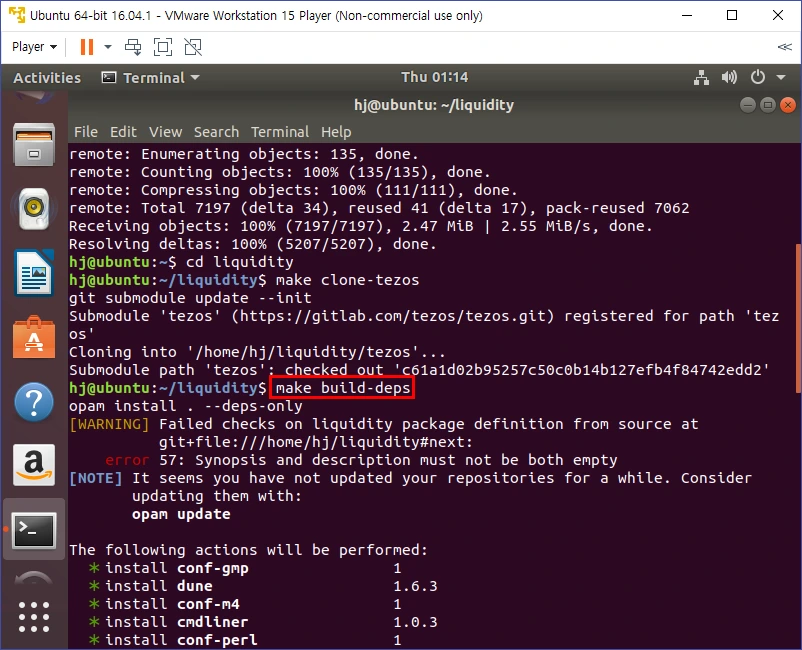802x650 pixels.
Task: Enter full screen mode icon
Action: [163, 47]
